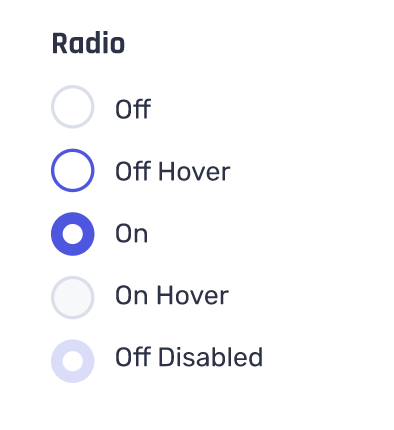Click the faded "Off Disabled" radio circle
394x430 pixels.
click(x=73, y=361)
